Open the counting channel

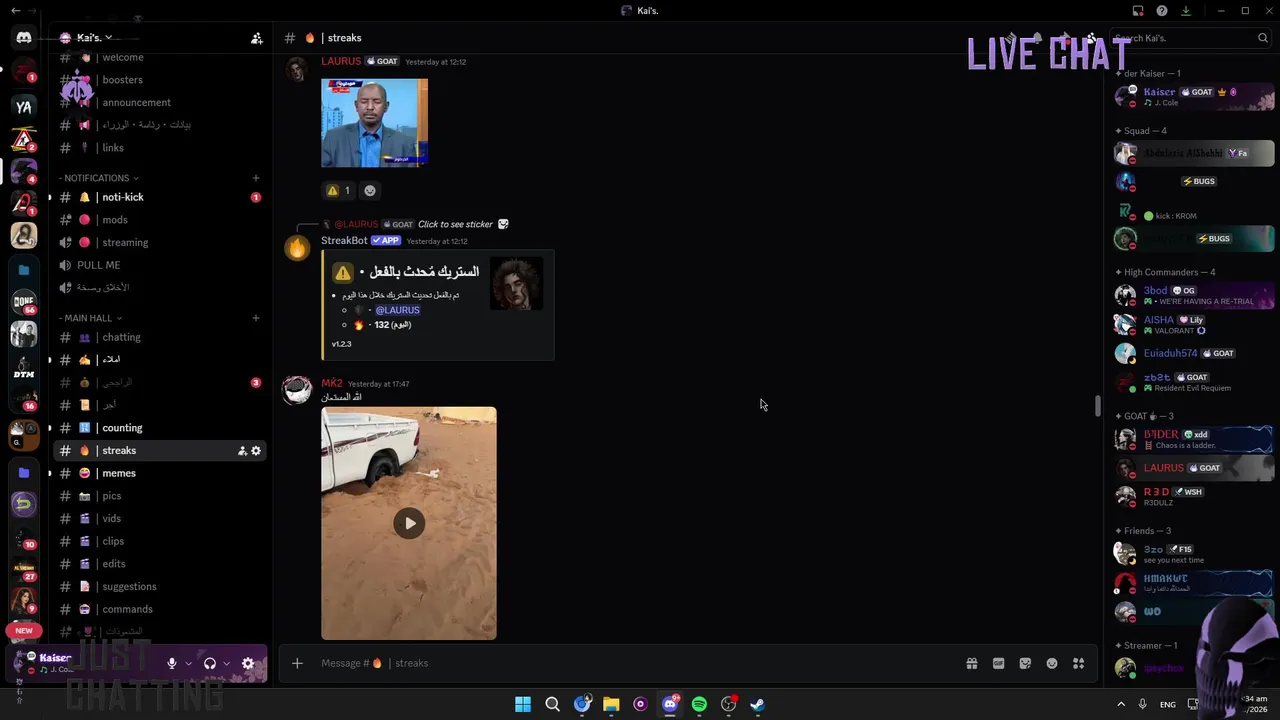click(x=160, y=428)
